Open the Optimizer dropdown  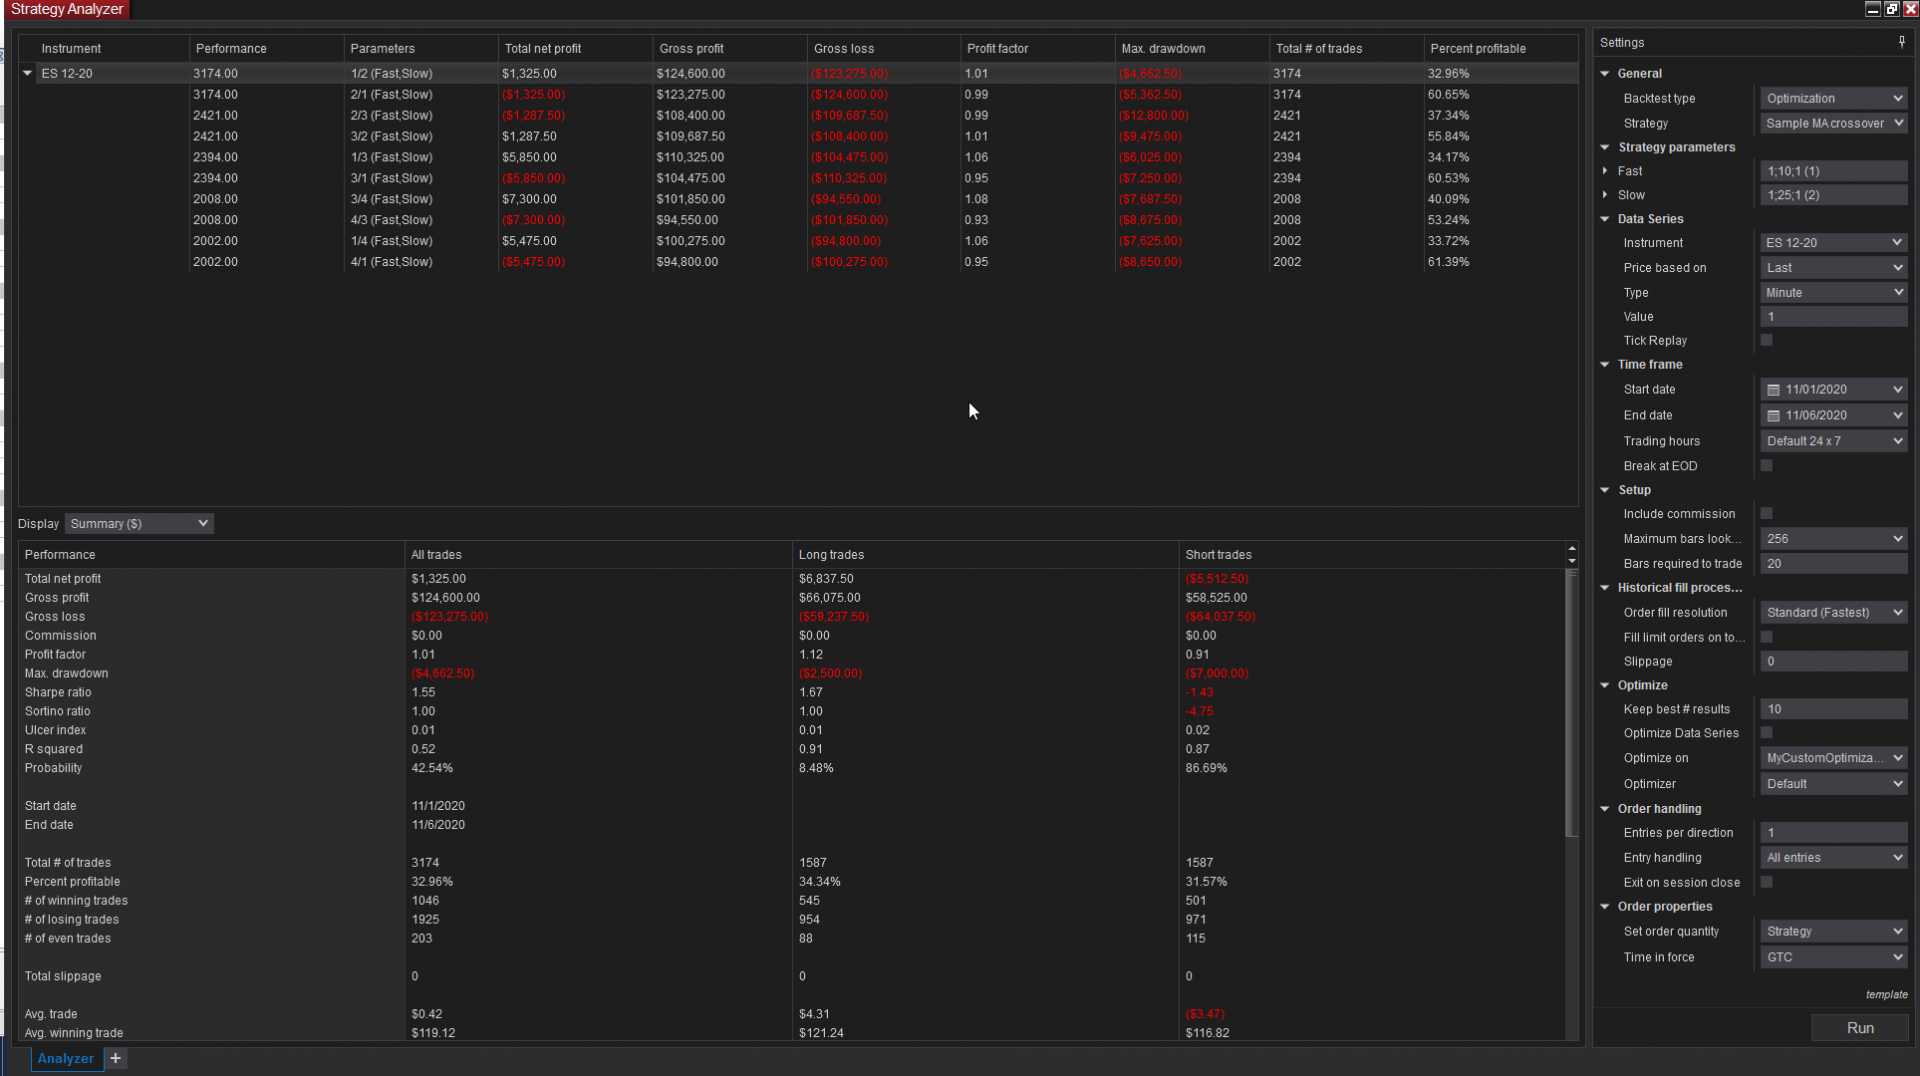(x=1834, y=784)
